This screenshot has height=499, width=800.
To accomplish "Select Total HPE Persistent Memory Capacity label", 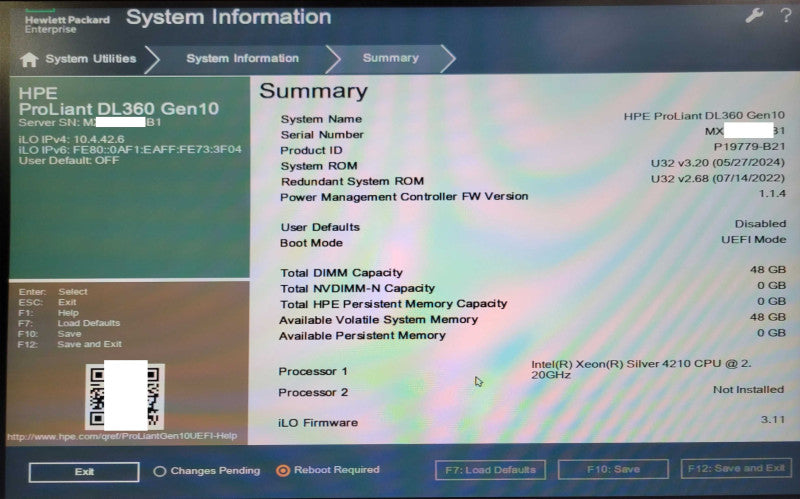I will (x=393, y=304).
